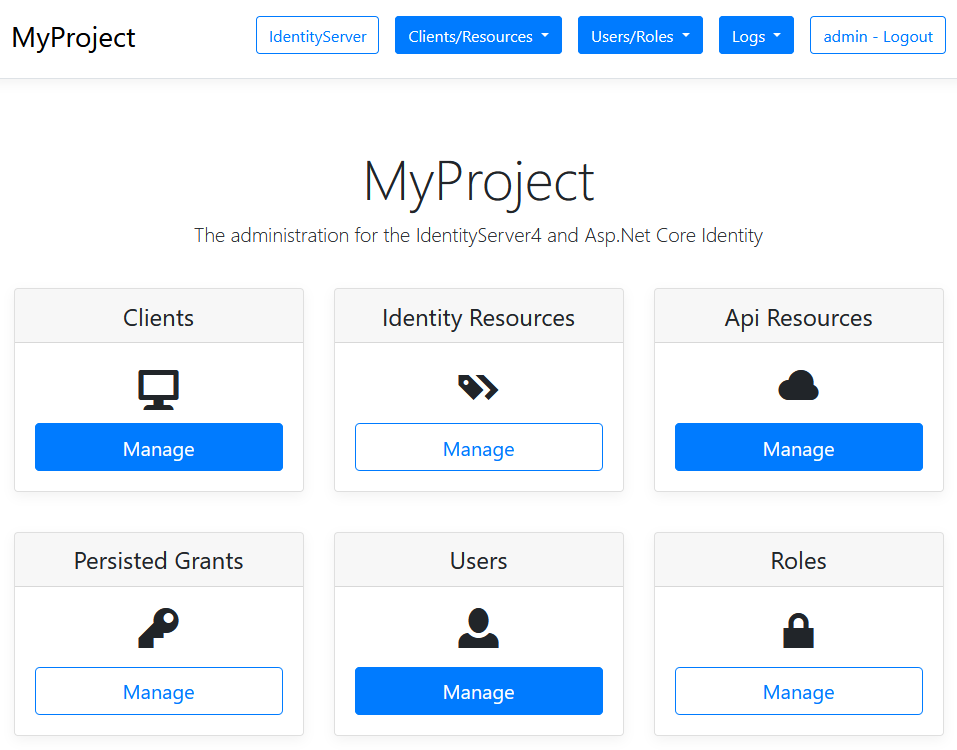Open the Clients/Resources dropdown menu
The height and width of the screenshot is (750, 957).
(x=478, y=35)
